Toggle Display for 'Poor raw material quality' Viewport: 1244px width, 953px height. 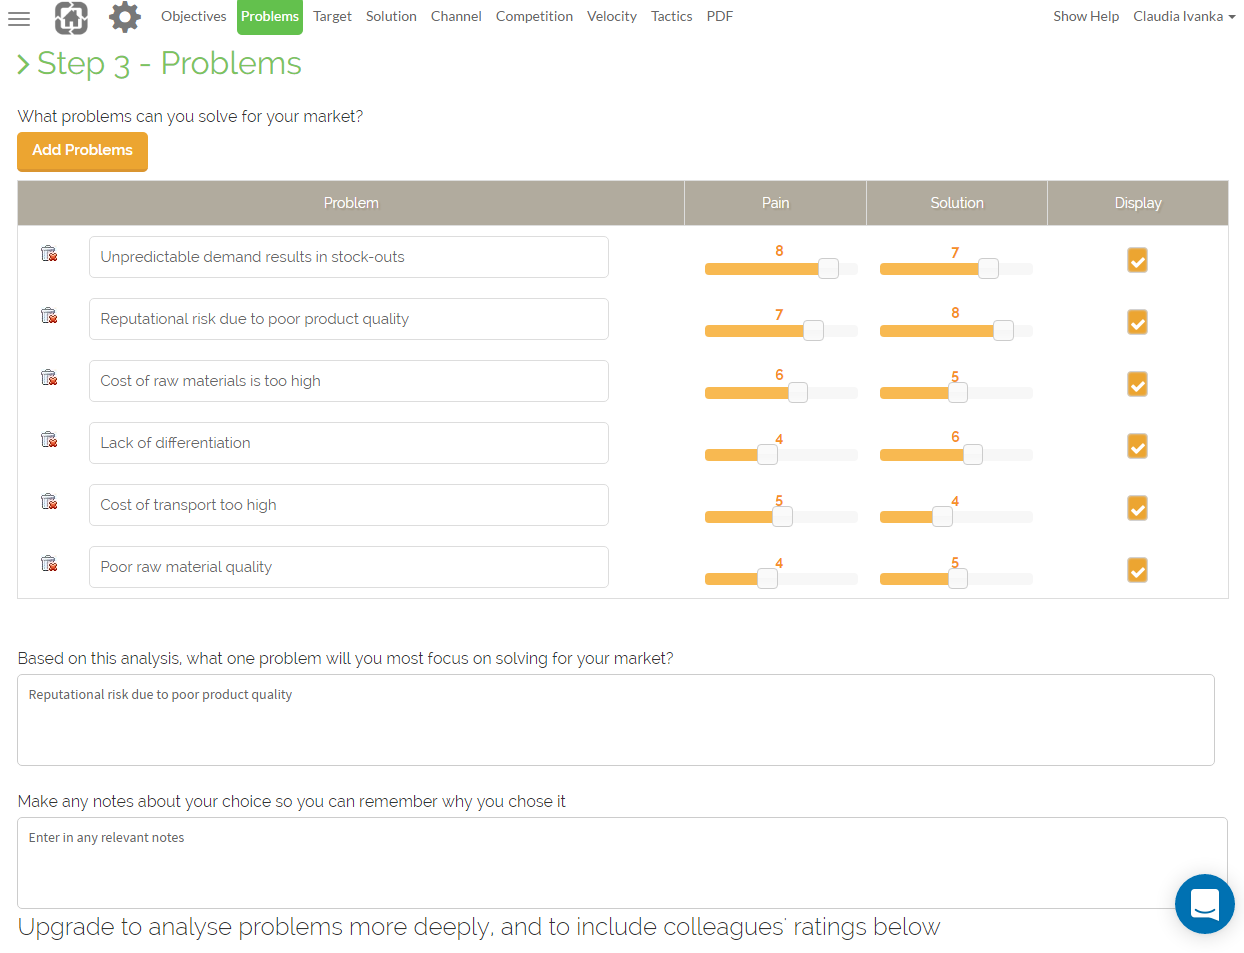click(1137, 570)
